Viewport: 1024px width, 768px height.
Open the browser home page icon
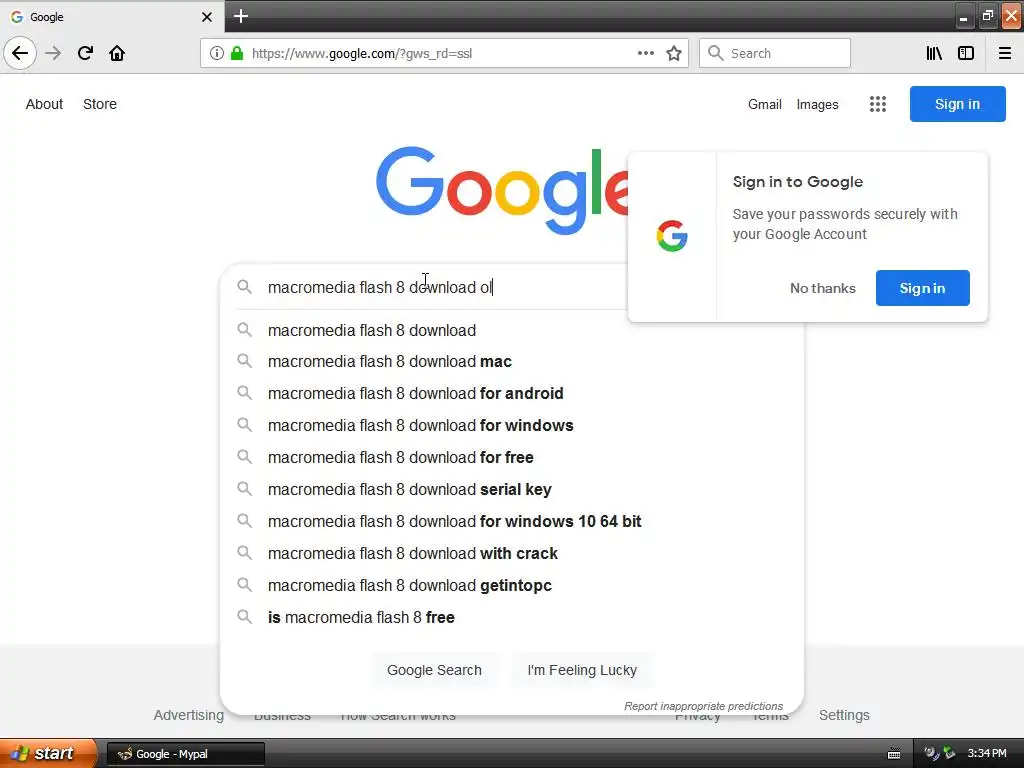117,53
